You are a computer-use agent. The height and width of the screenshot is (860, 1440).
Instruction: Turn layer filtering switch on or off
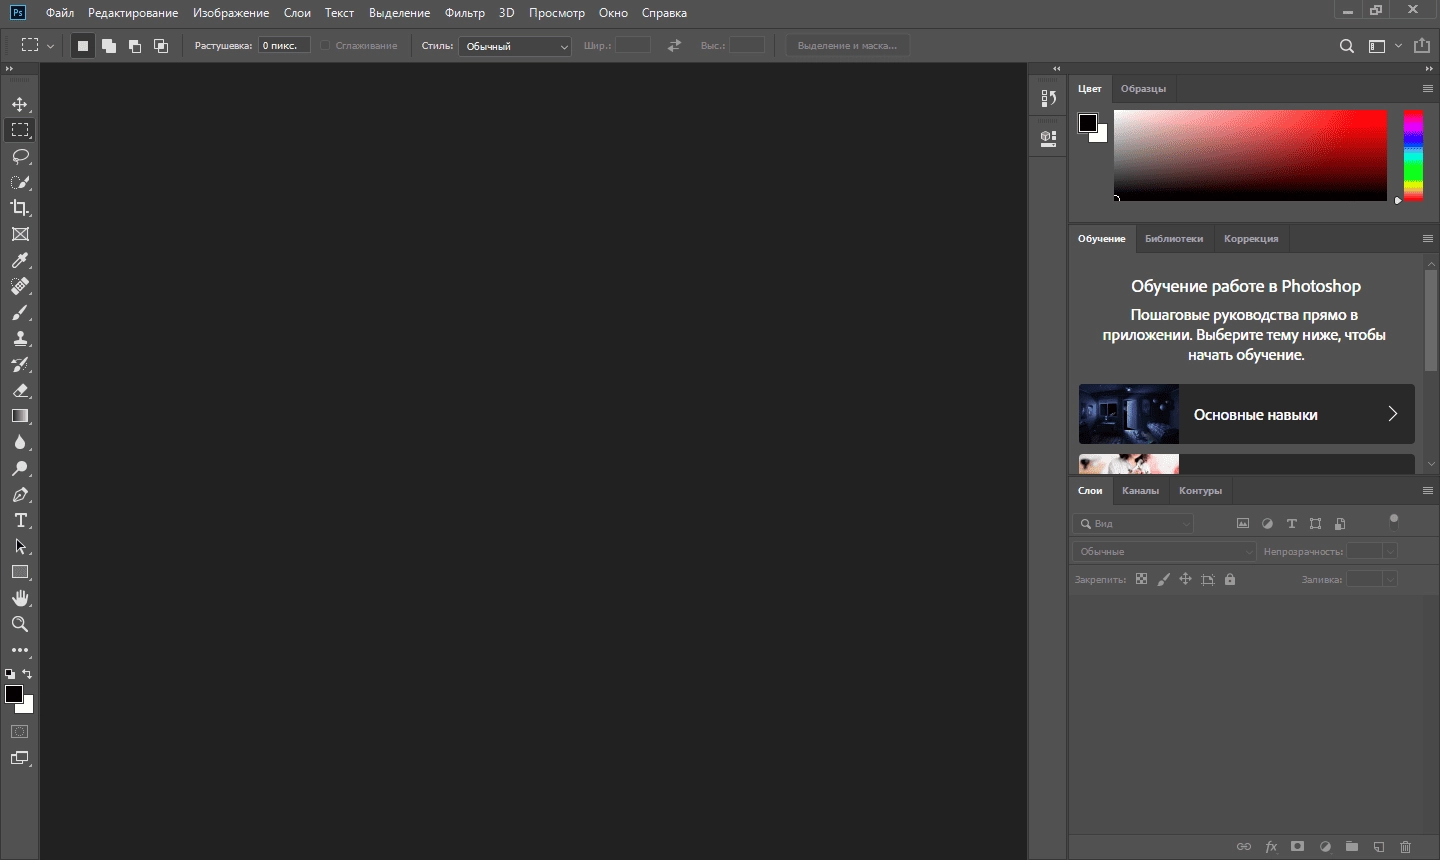(1394, 520)
